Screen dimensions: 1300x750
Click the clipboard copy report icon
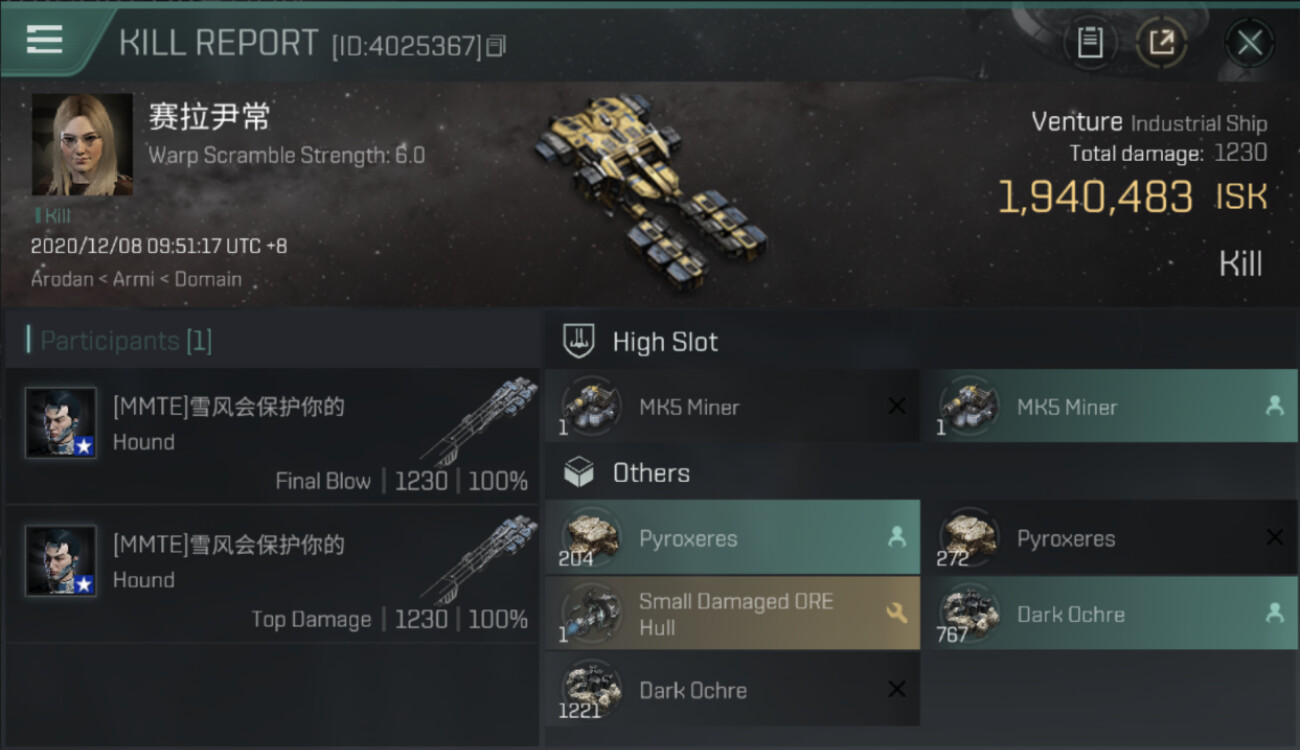(x=1090, y=42)
